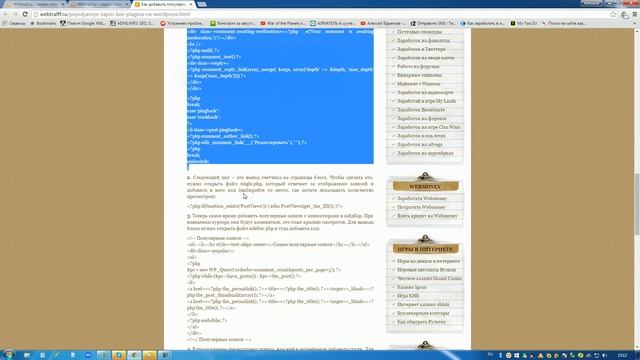Image resolution: width=640 pixels, height=360 pixels.
Task: Open the 'Устраняем пробле...' bookmark
Action: (x=182, y=23)
